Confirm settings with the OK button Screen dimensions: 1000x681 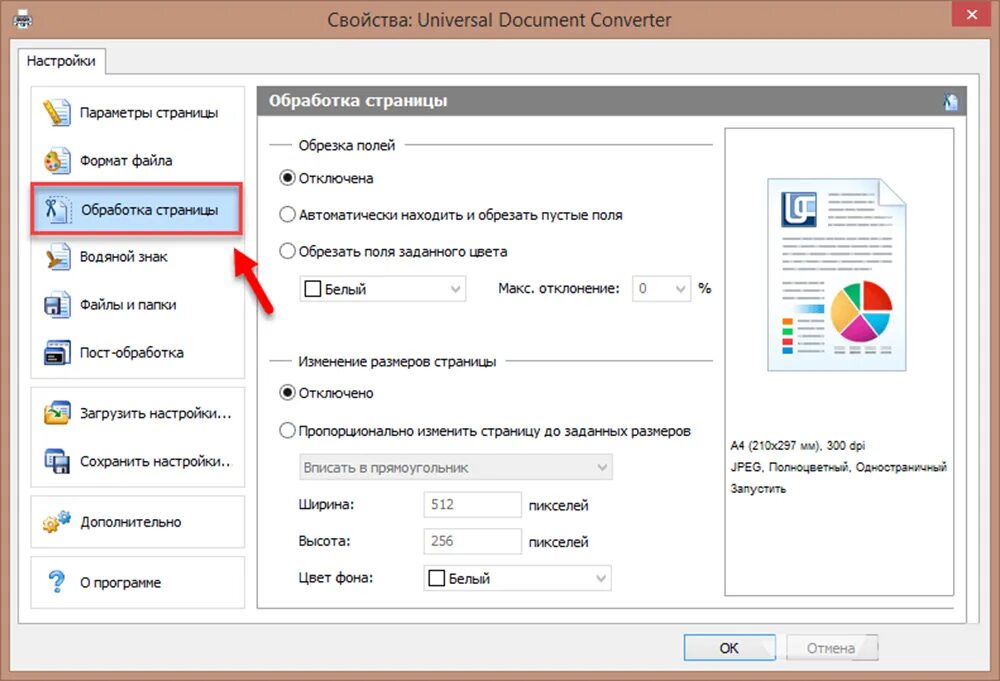tap(730, 648)
